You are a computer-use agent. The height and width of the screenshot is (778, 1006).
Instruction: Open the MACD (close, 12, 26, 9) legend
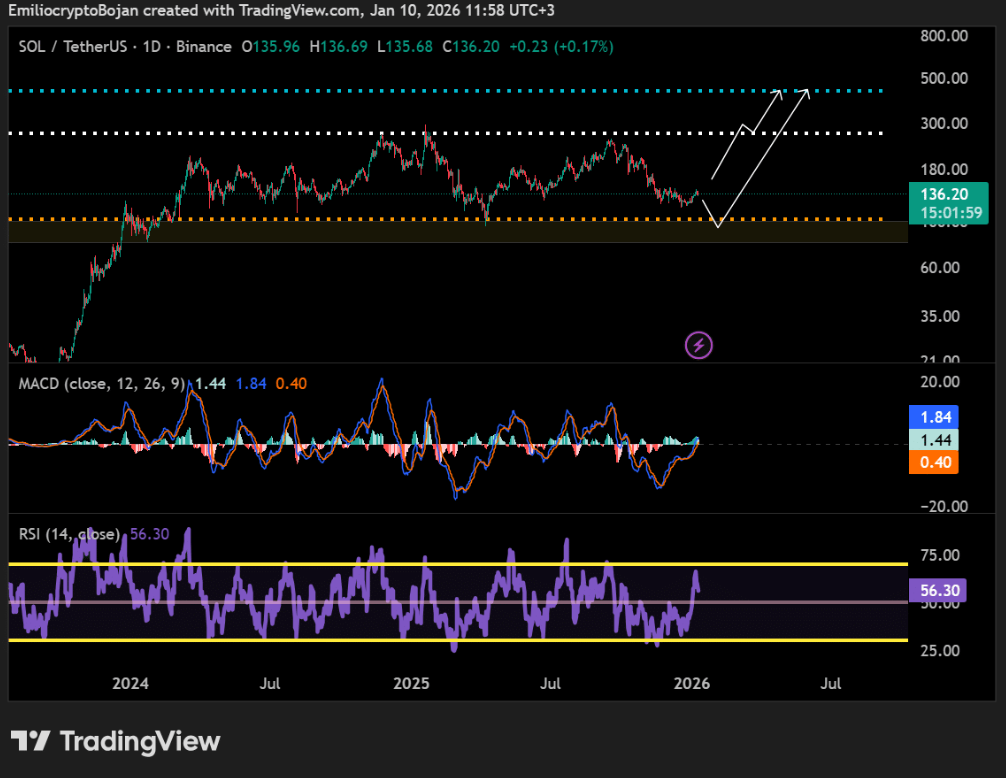(x=101, y=384)
